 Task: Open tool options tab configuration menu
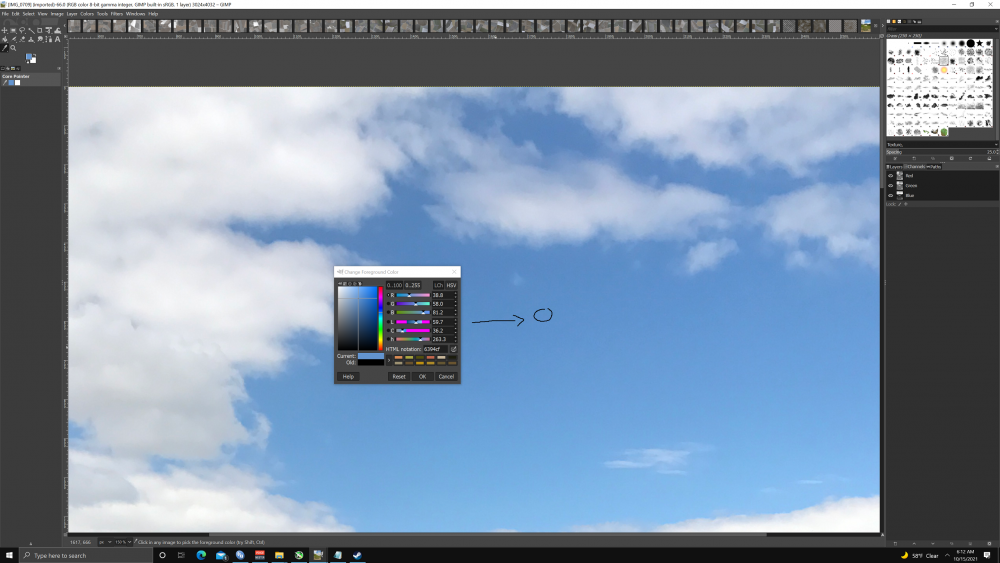point(59,68)
